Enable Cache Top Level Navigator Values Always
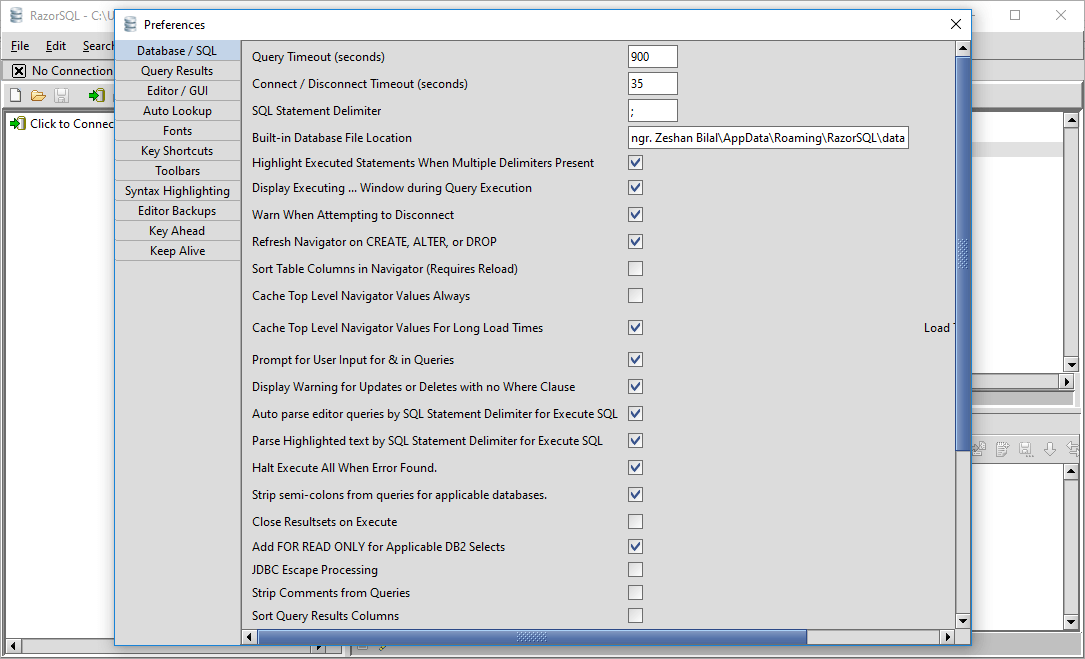 pos(635,296)
